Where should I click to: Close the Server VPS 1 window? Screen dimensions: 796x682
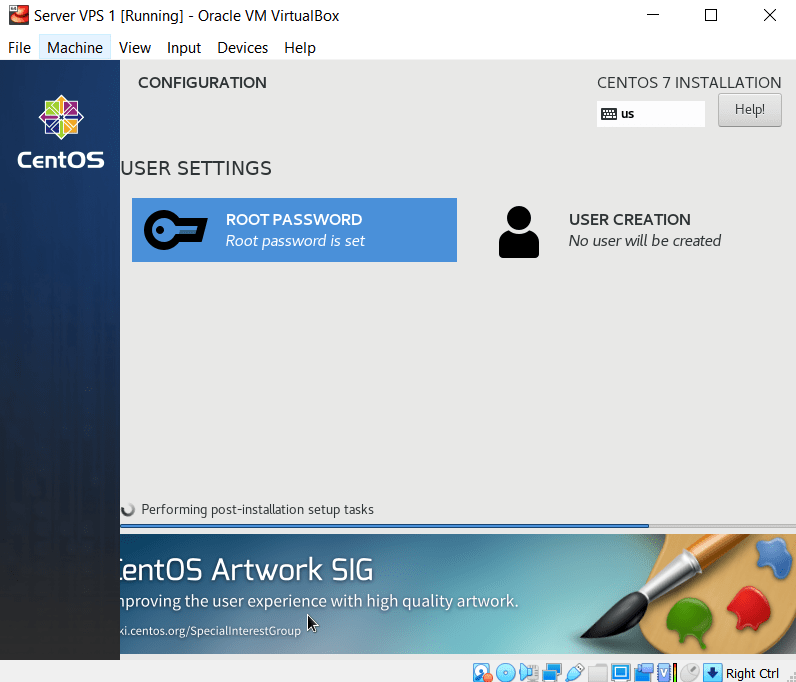tap(770, 15)
